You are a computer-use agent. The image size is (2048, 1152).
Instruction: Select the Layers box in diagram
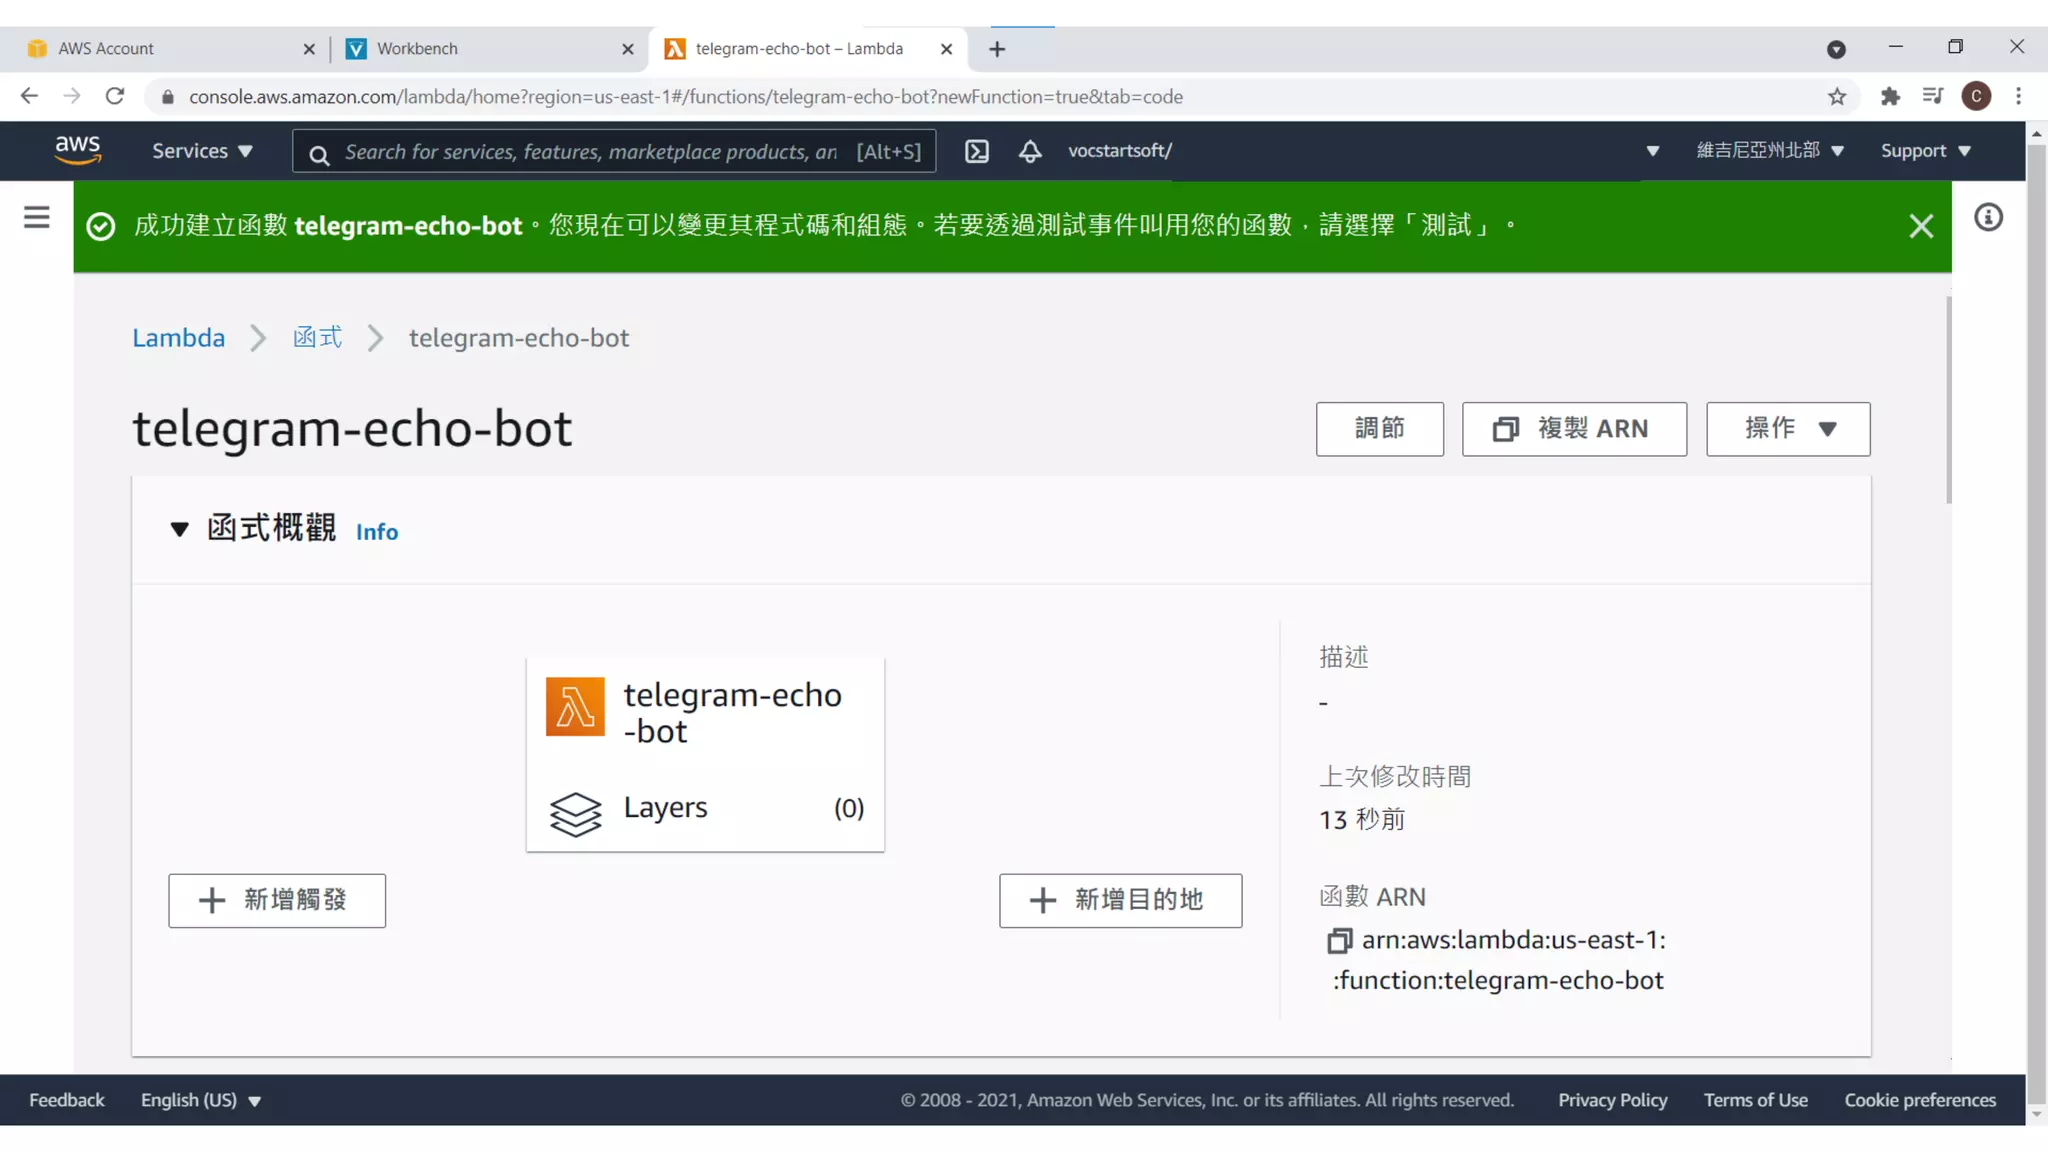tap(705, 808)
